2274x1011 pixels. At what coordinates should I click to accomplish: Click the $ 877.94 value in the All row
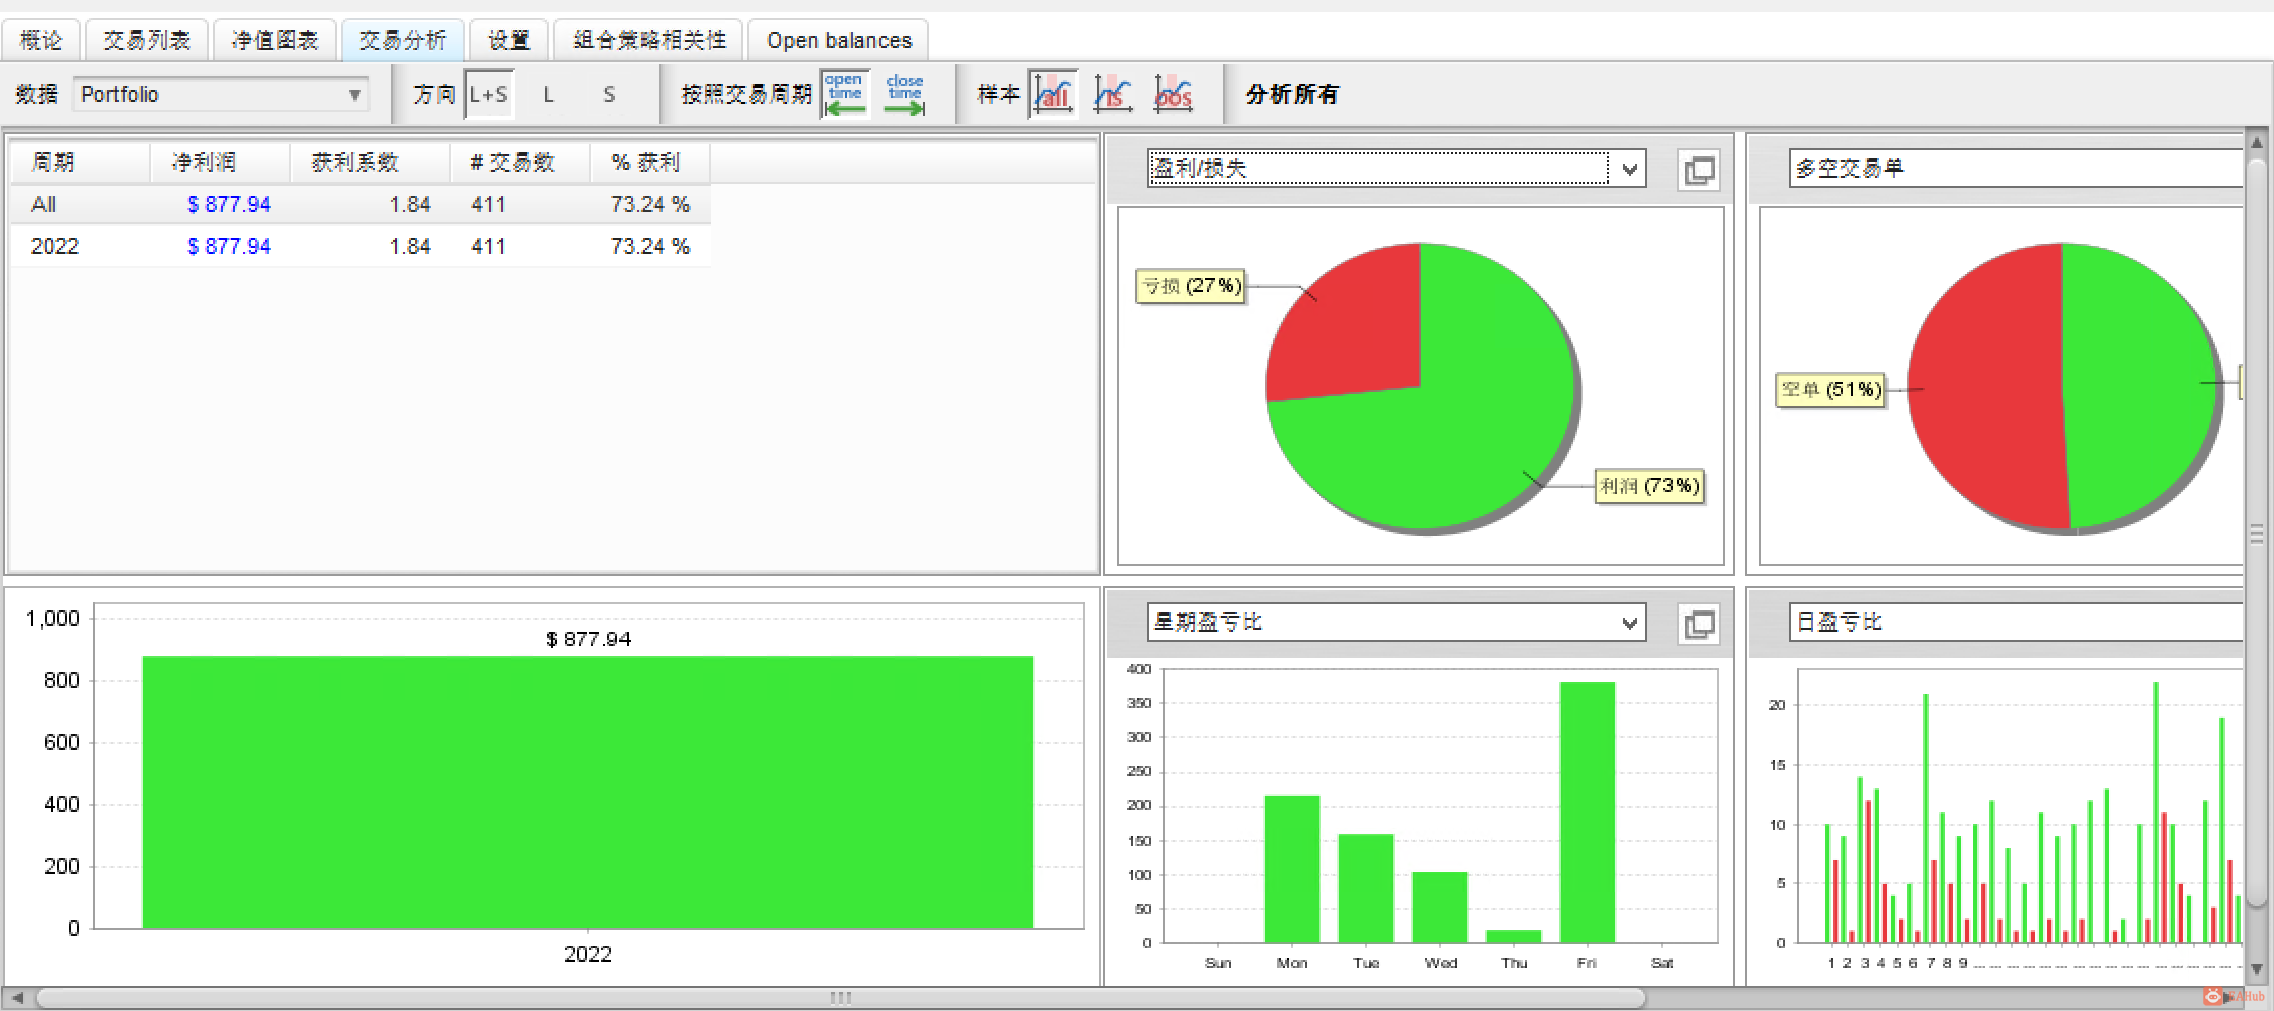229,205
